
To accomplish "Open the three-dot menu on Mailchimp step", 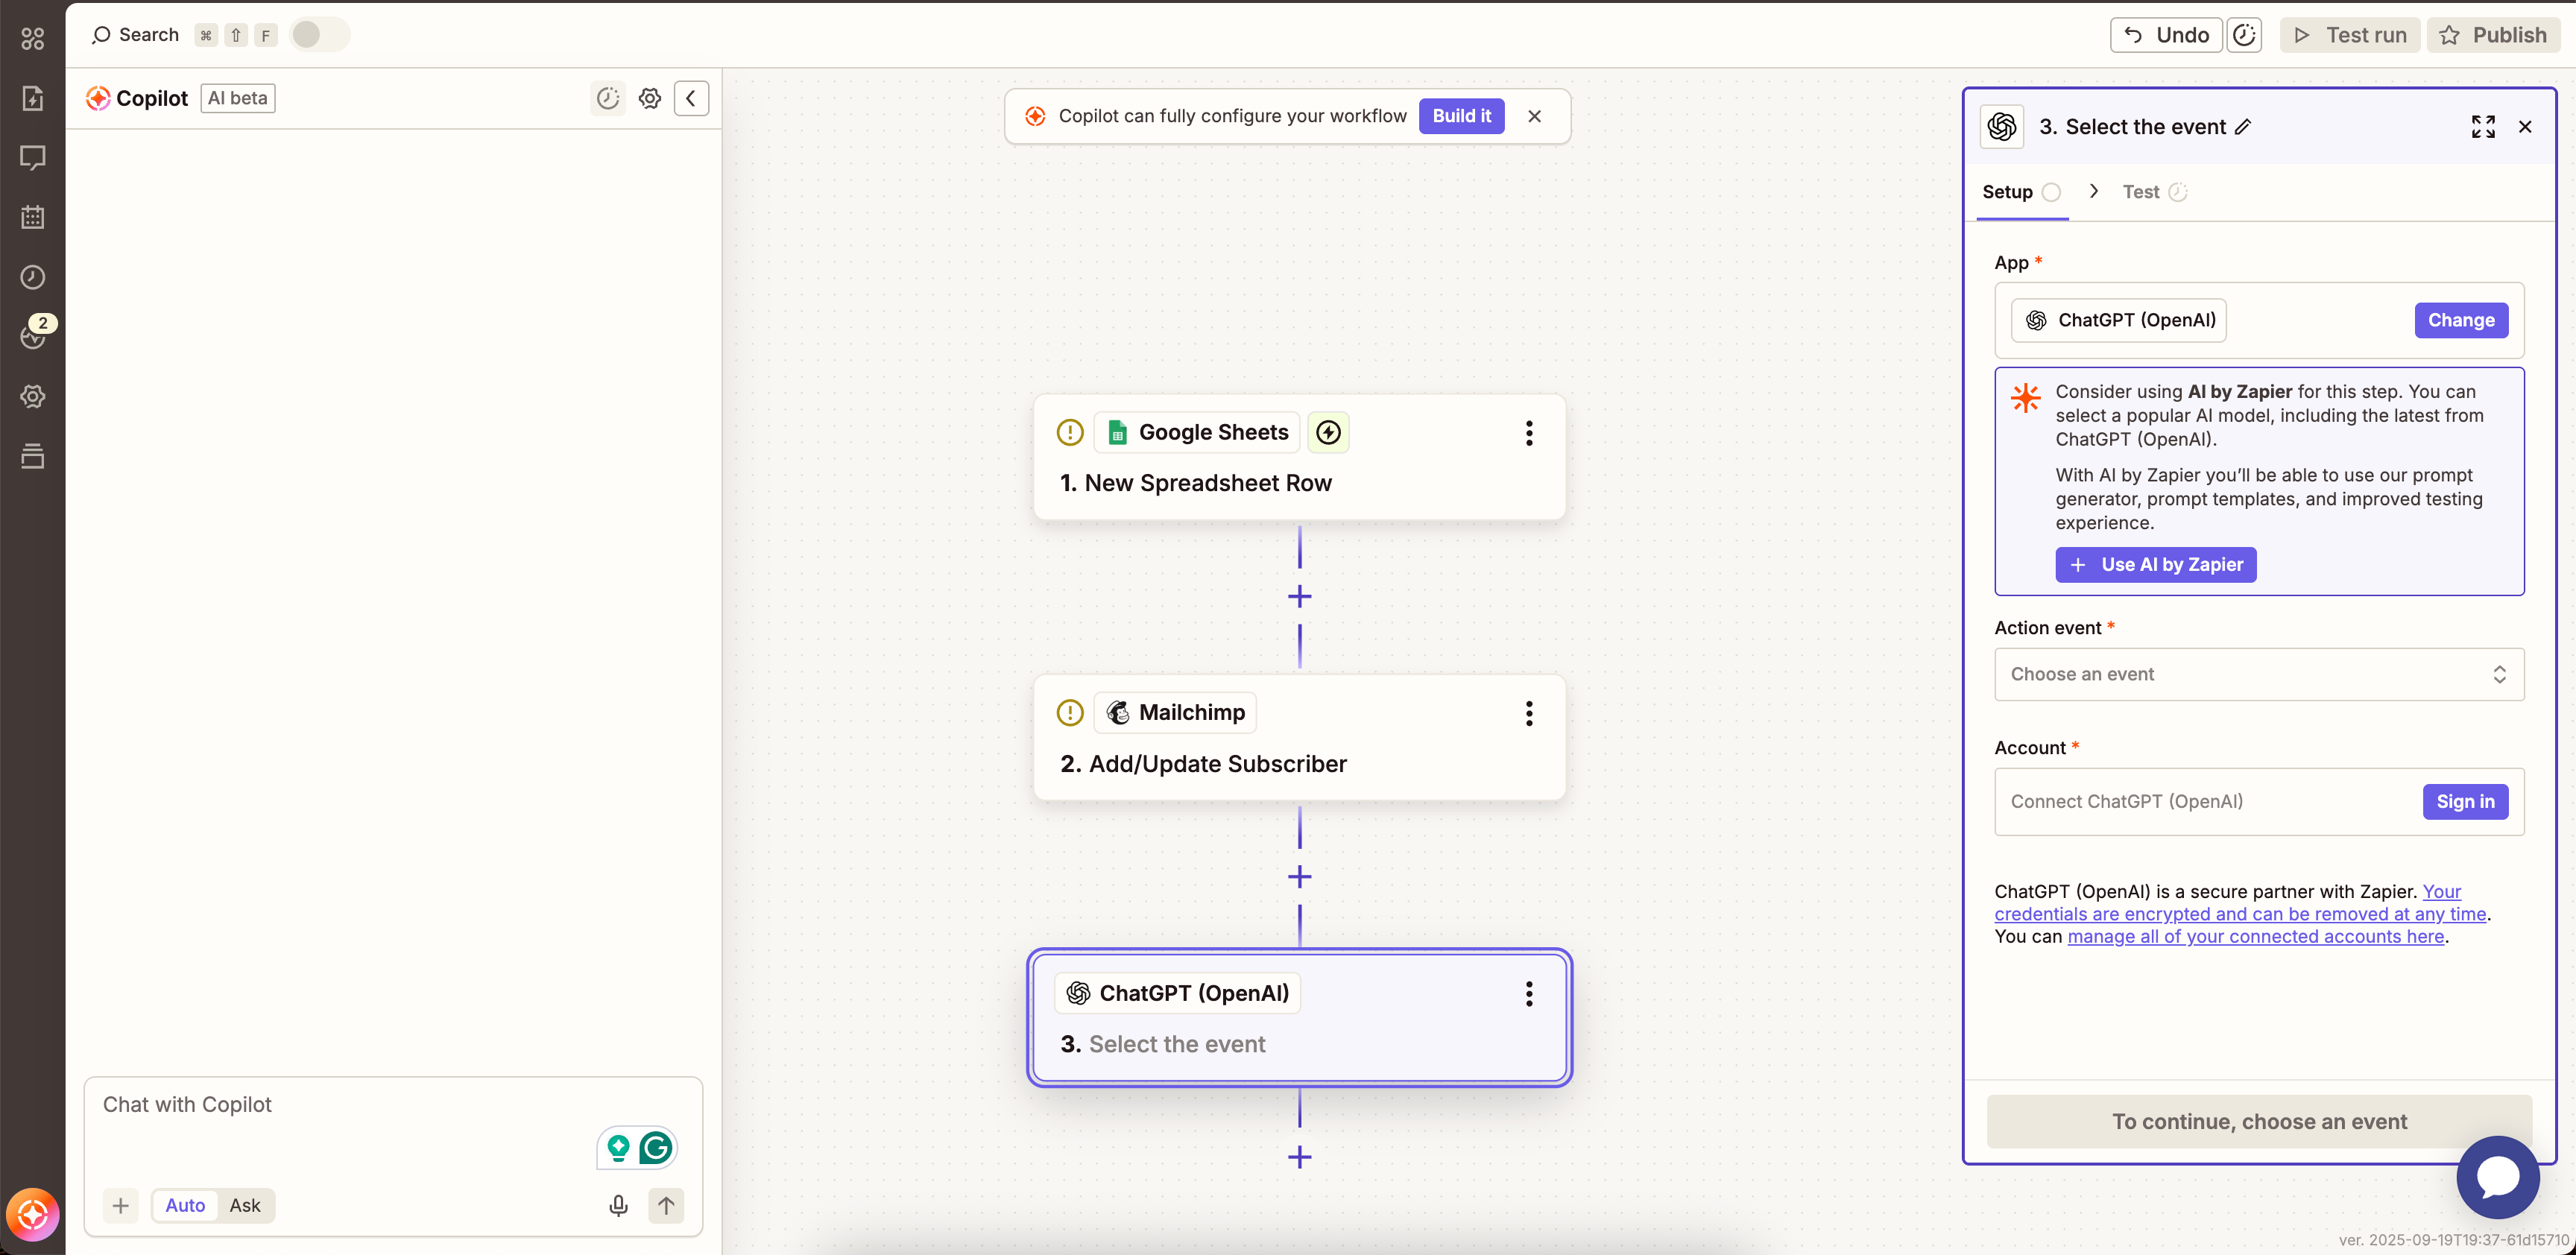I will 1529,713.
